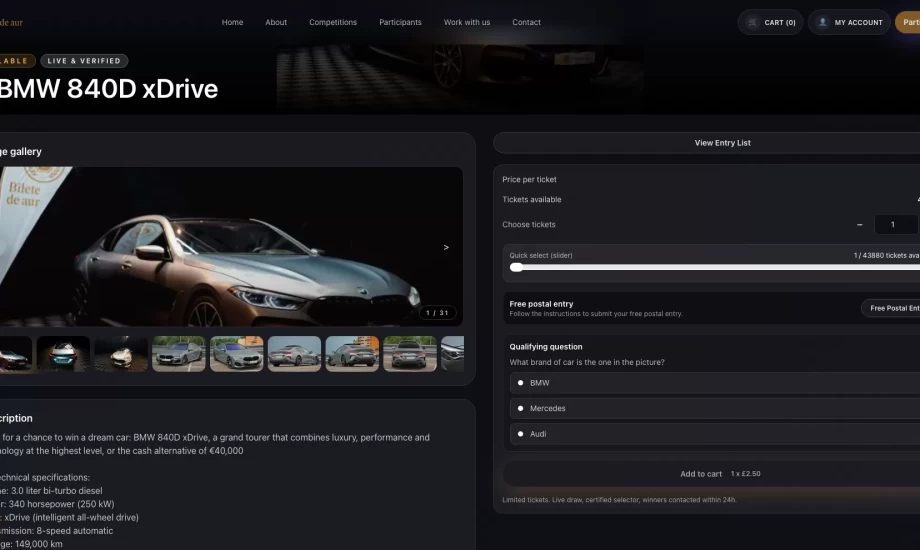Viewport: 920px width, 550px height.
Task: Click the Tickets available label
Action: pyautogui.click(x=532, y=200)
